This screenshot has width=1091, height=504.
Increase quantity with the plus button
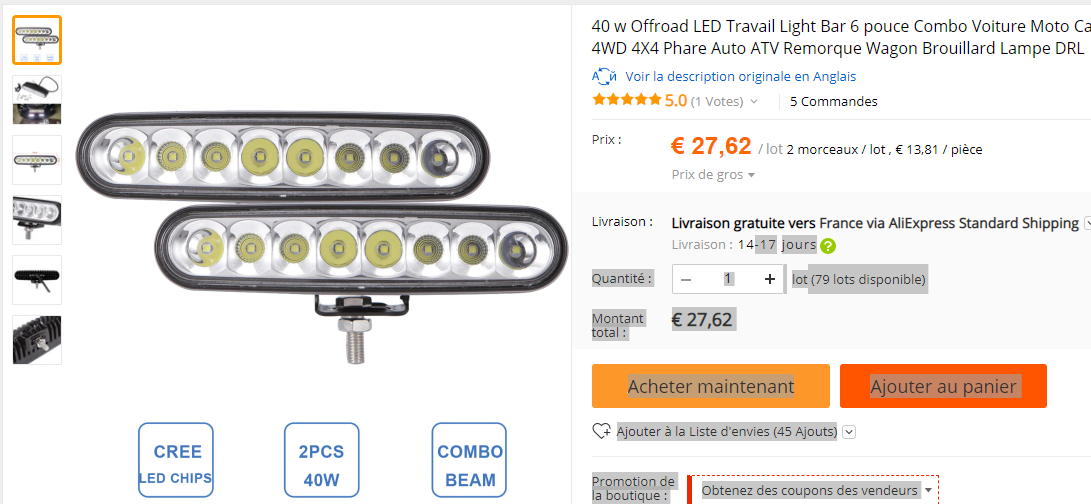tap(769, 280)
